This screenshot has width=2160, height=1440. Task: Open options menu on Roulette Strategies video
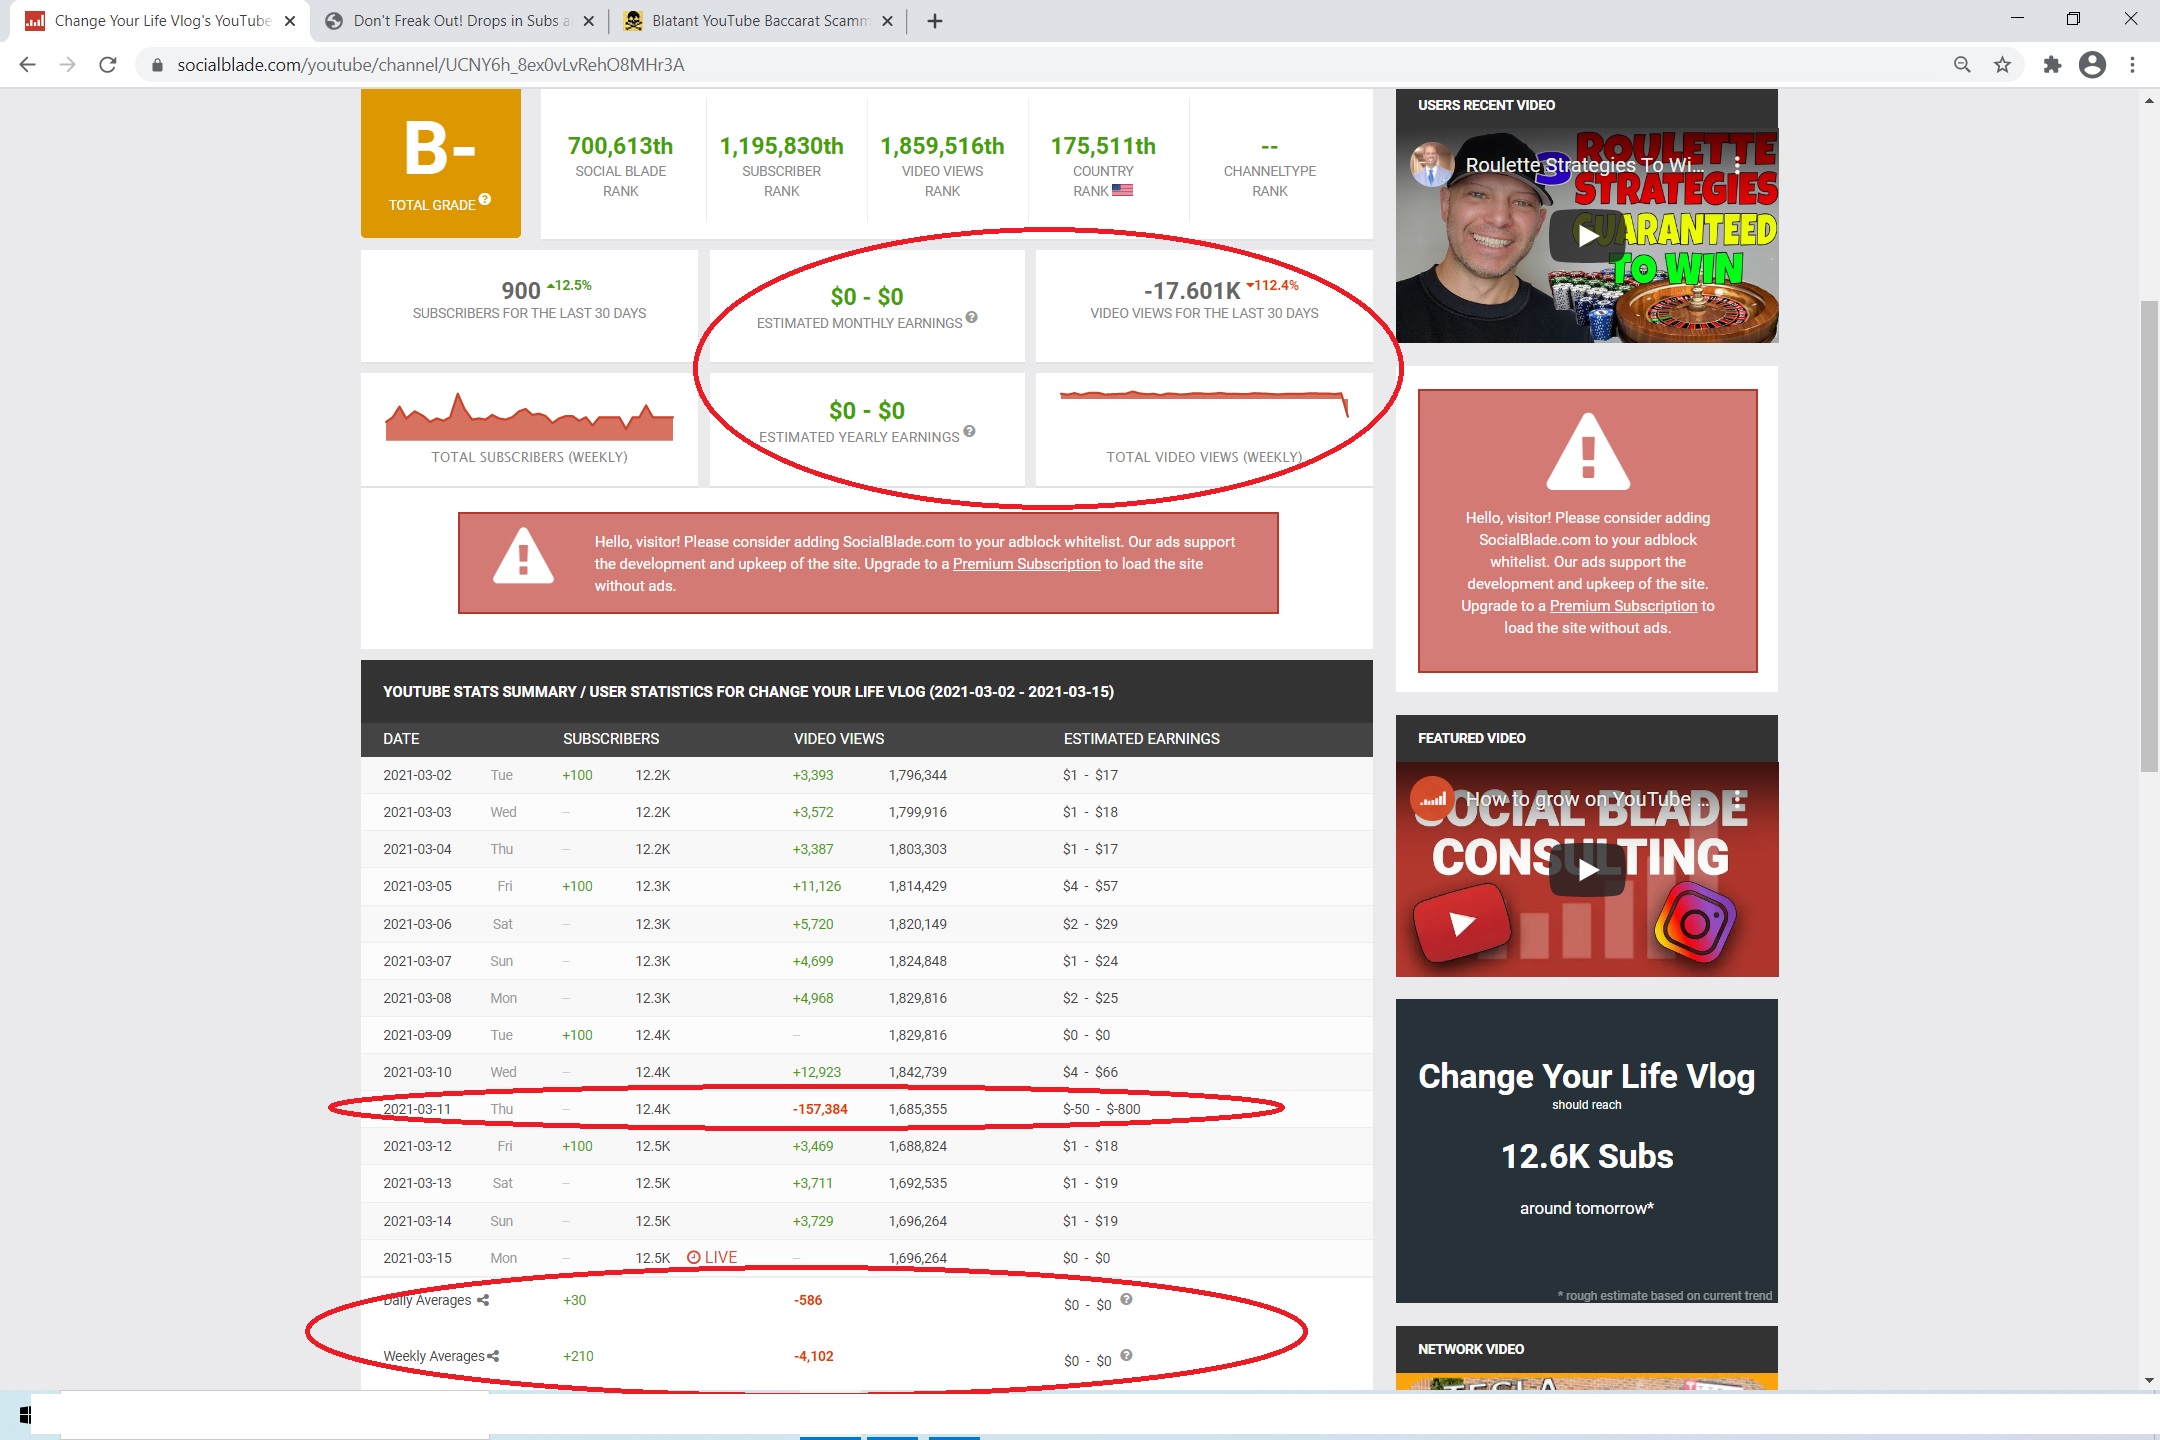1738,164
